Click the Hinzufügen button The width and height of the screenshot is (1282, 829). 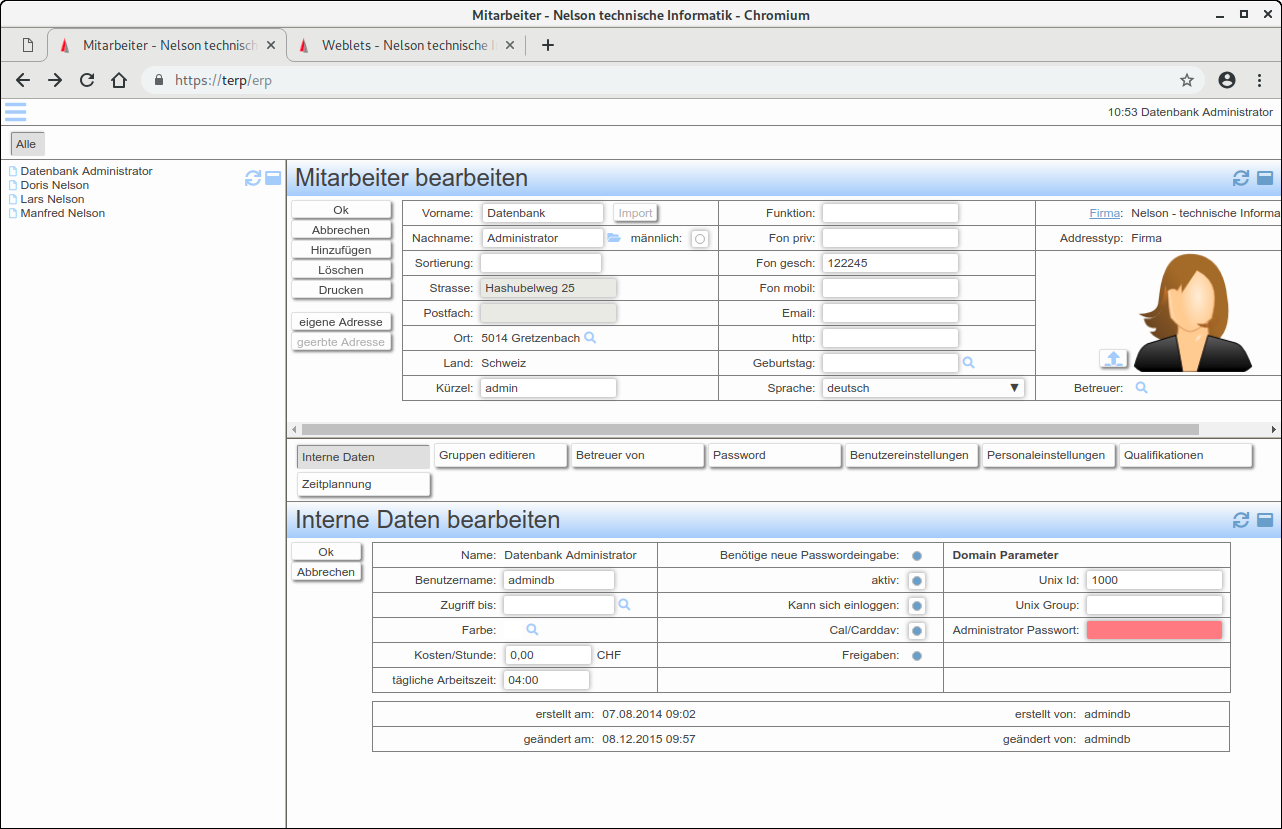pos(341,250)
